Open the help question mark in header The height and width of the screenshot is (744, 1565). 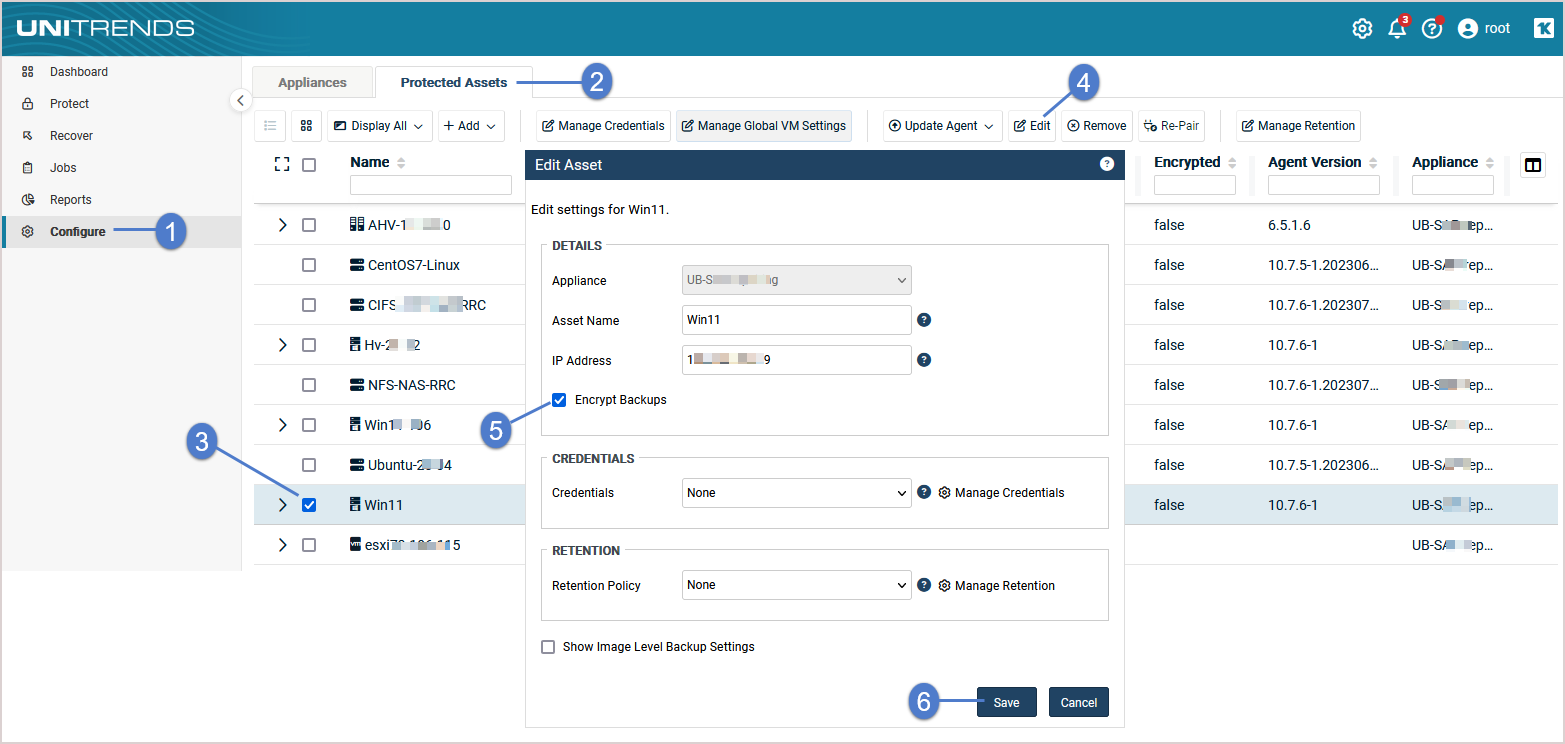[x=1432, y=29]
